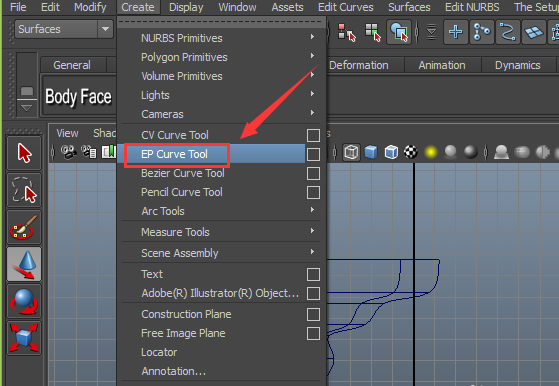The image size is (559, 386).
Task: Open the Edit NURBS menu
Action: click(472, 7)
